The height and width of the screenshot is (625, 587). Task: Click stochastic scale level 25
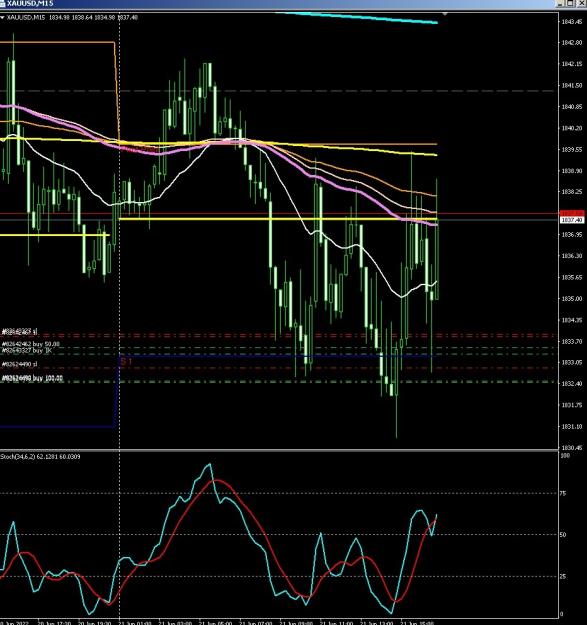pyautogui.click(x=563, y=576)
